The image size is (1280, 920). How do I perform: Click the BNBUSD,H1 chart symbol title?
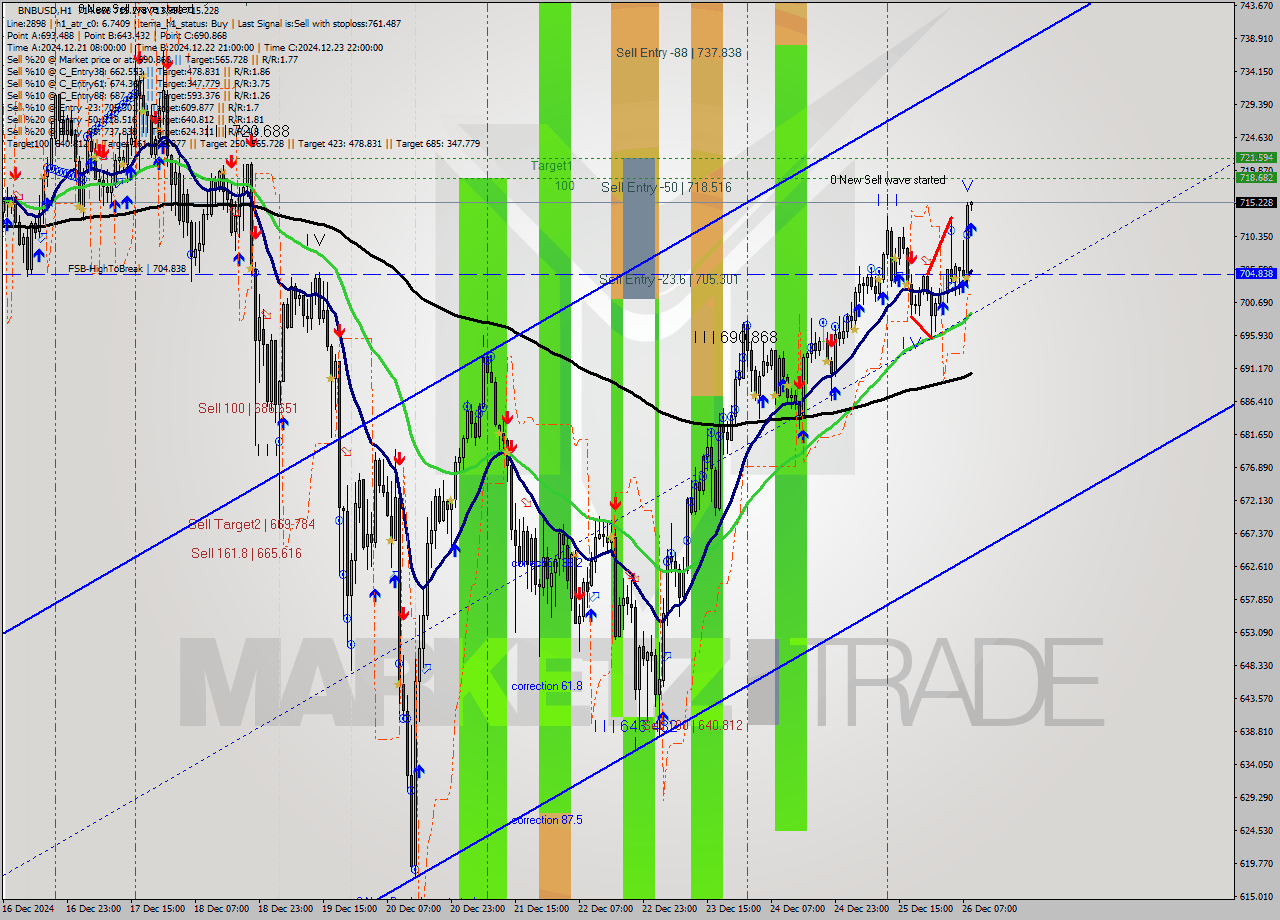point(44,10)
